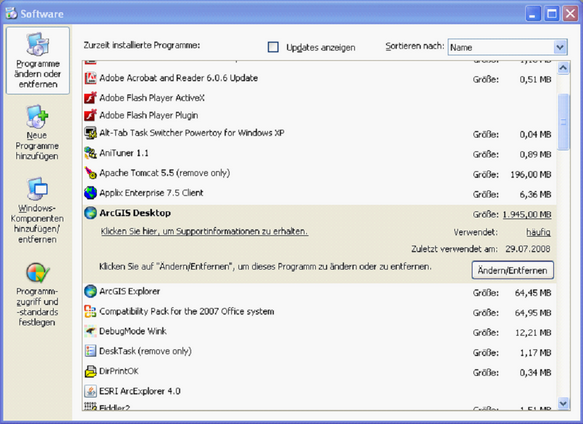Click the ArcGIS Explorer globe icon
The image size is (583, 424).
pyautogui.click(x=90, y=291)
